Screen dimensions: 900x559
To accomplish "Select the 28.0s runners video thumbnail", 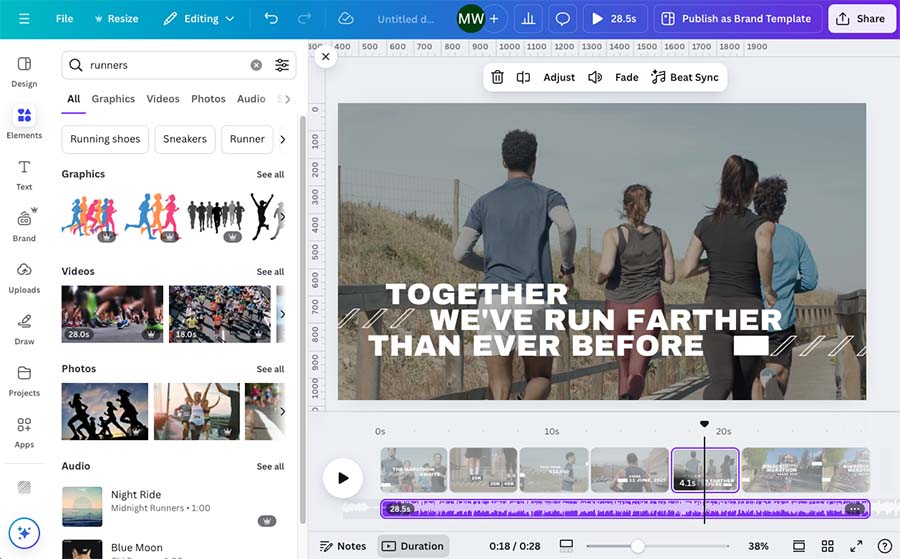I will [x=112, y=314].
